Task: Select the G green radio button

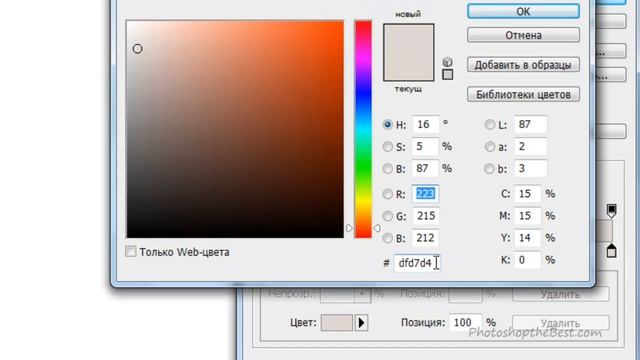Action: coord(387,216)
